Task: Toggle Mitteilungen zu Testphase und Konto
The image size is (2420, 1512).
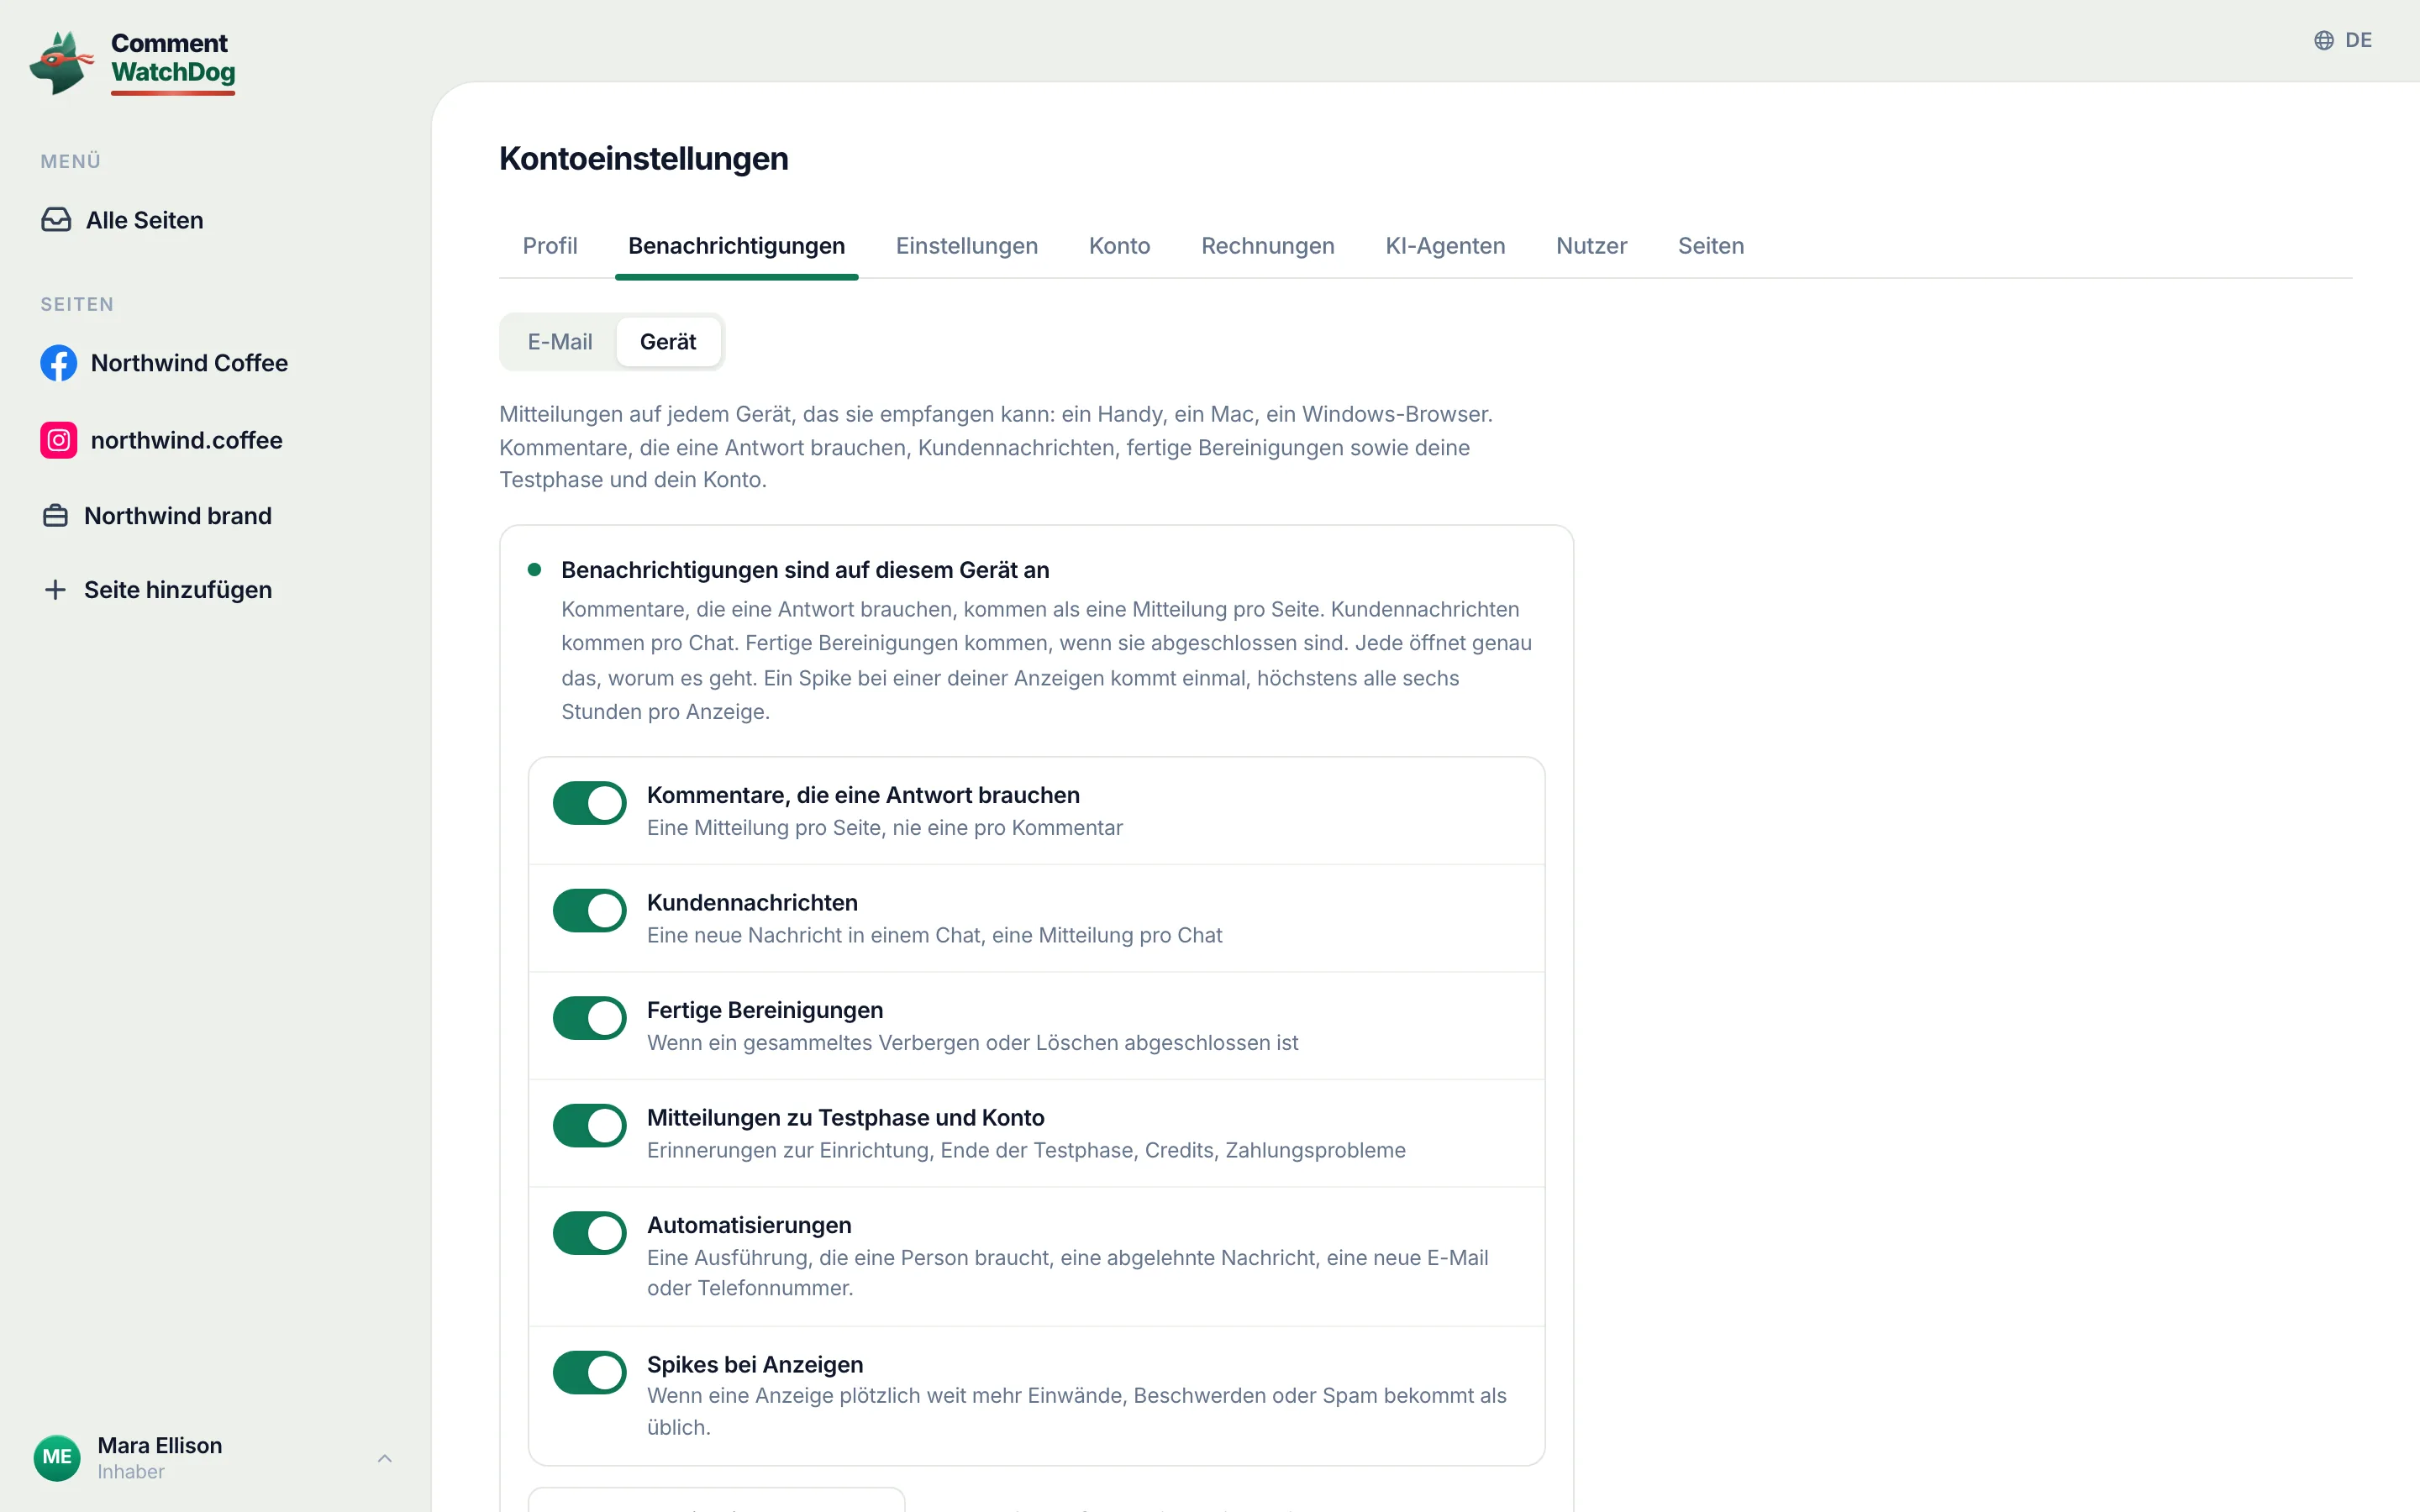Action: point(590,1126)
